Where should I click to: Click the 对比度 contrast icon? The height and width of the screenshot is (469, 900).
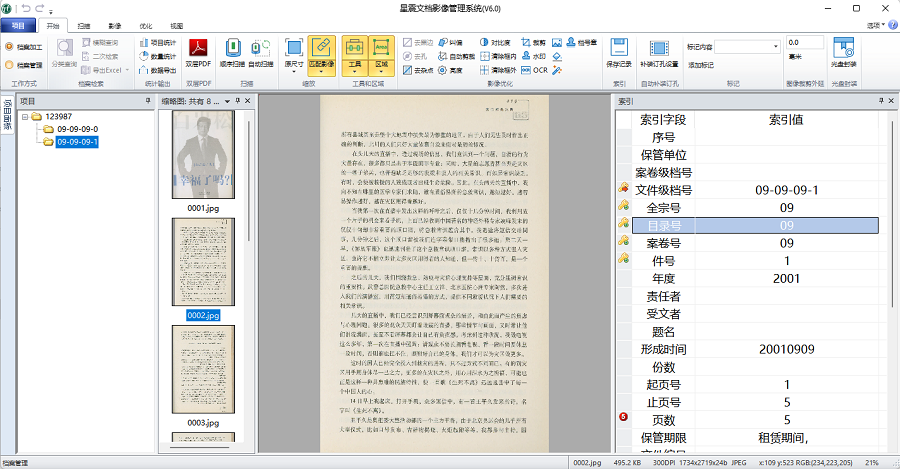coord(484,42)
